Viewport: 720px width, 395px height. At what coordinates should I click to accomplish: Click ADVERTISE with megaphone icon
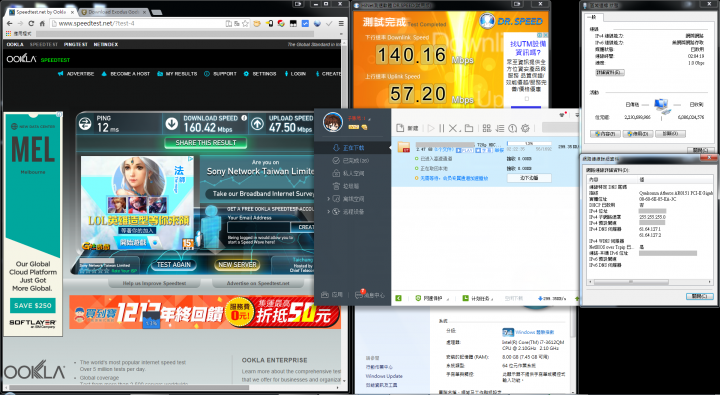(76, 73)
